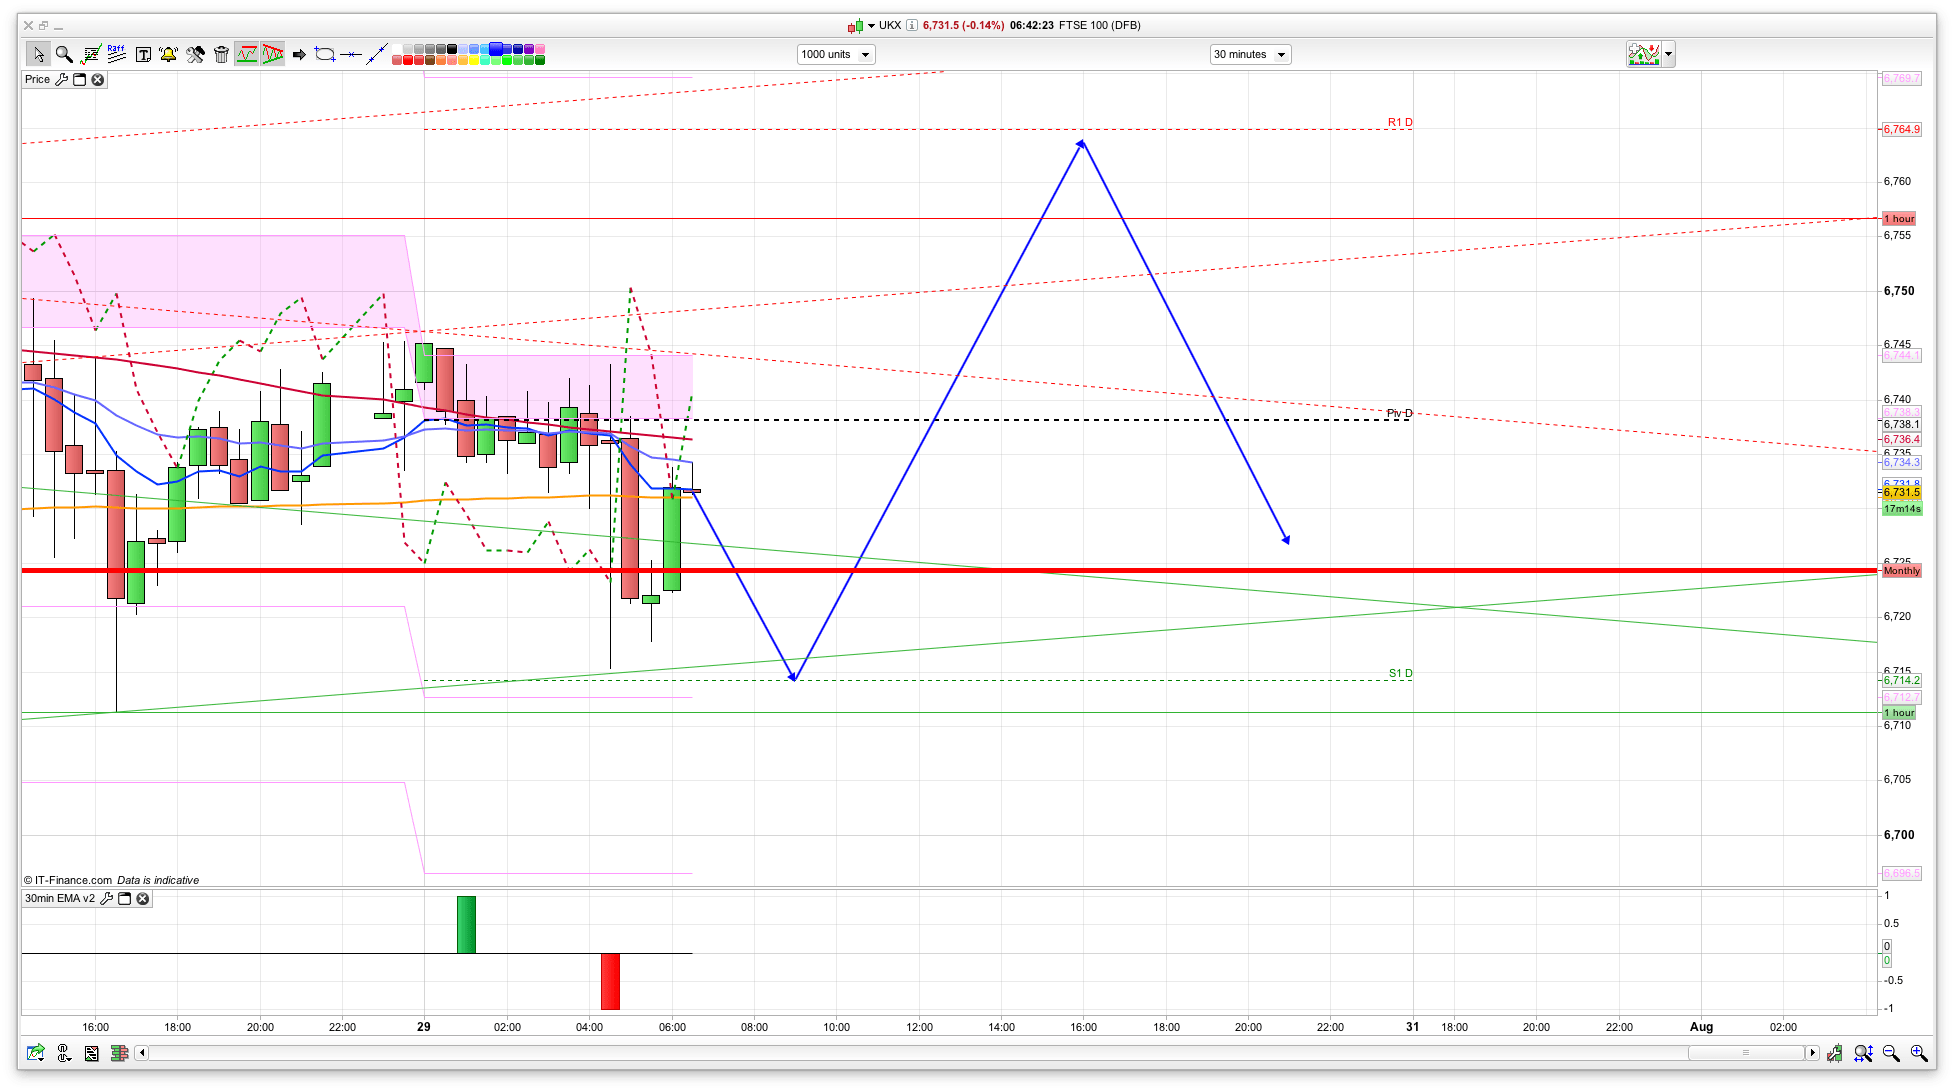The height and width of the screenshot is (1091, 1954).
Task: Pick the pink color swatch
Action: (540, 49)
